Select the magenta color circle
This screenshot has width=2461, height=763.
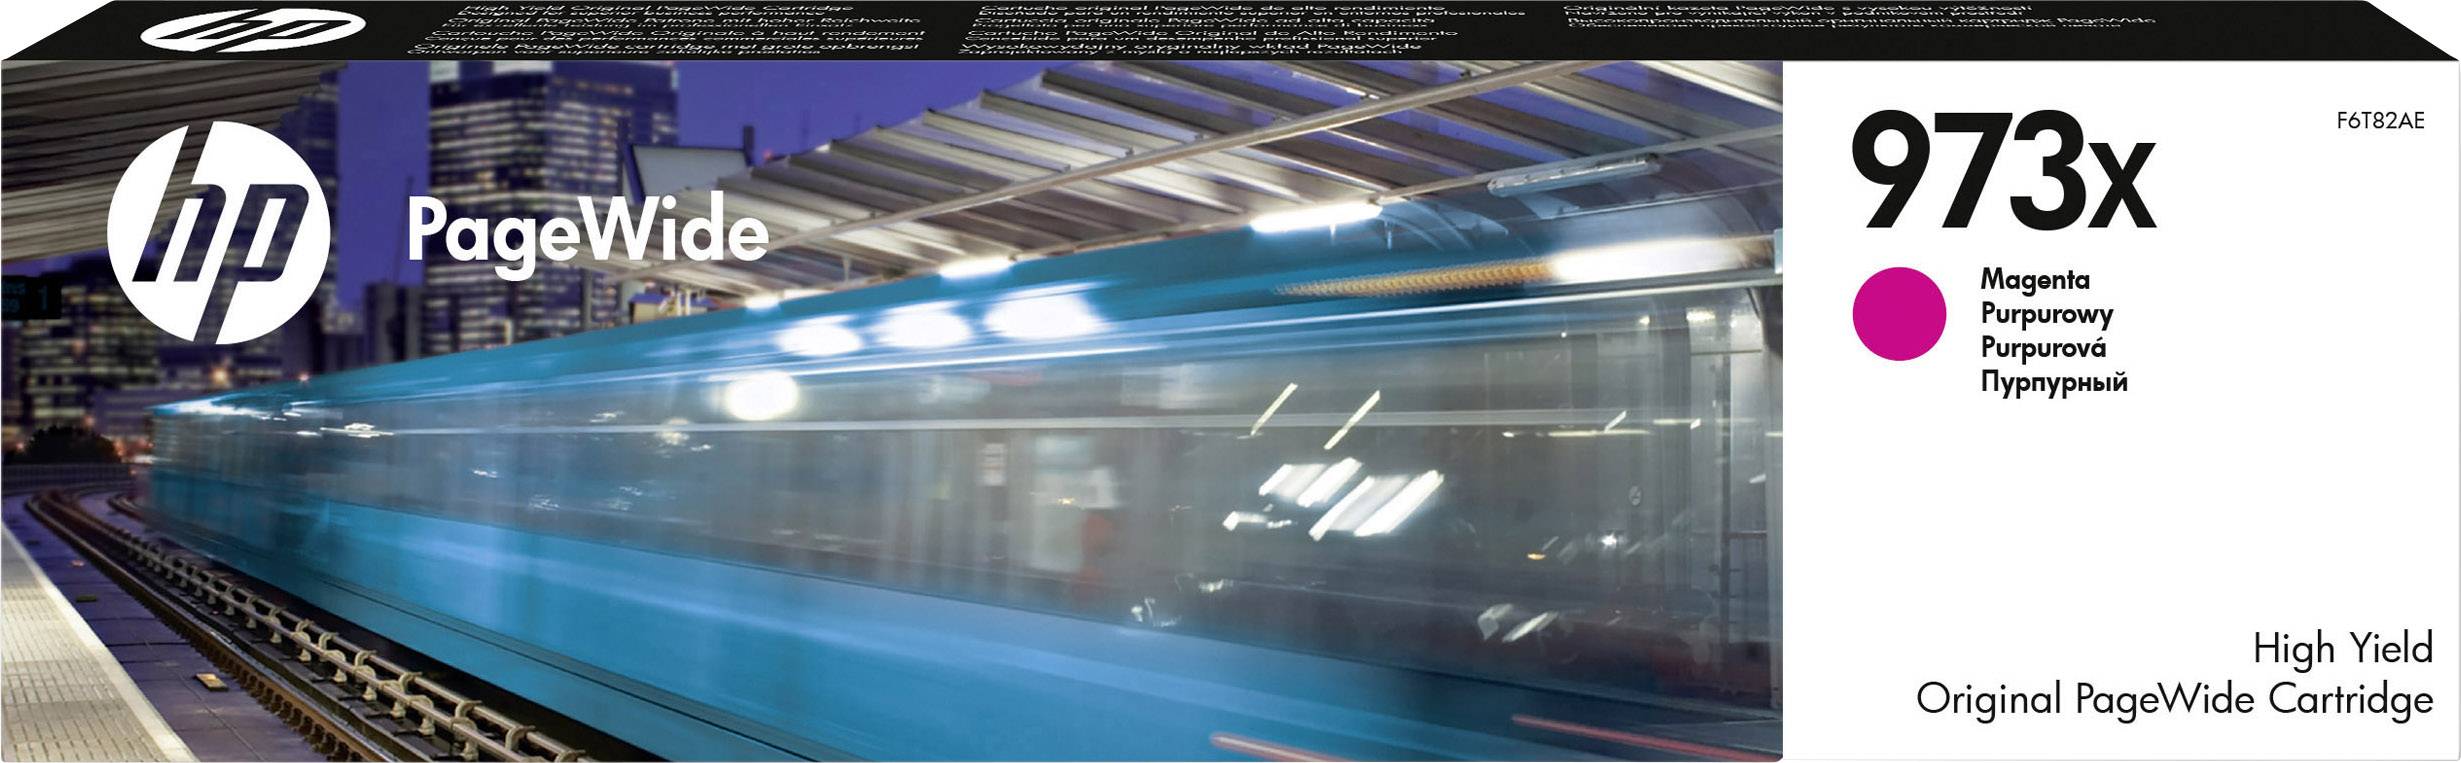click(1898, 313)
